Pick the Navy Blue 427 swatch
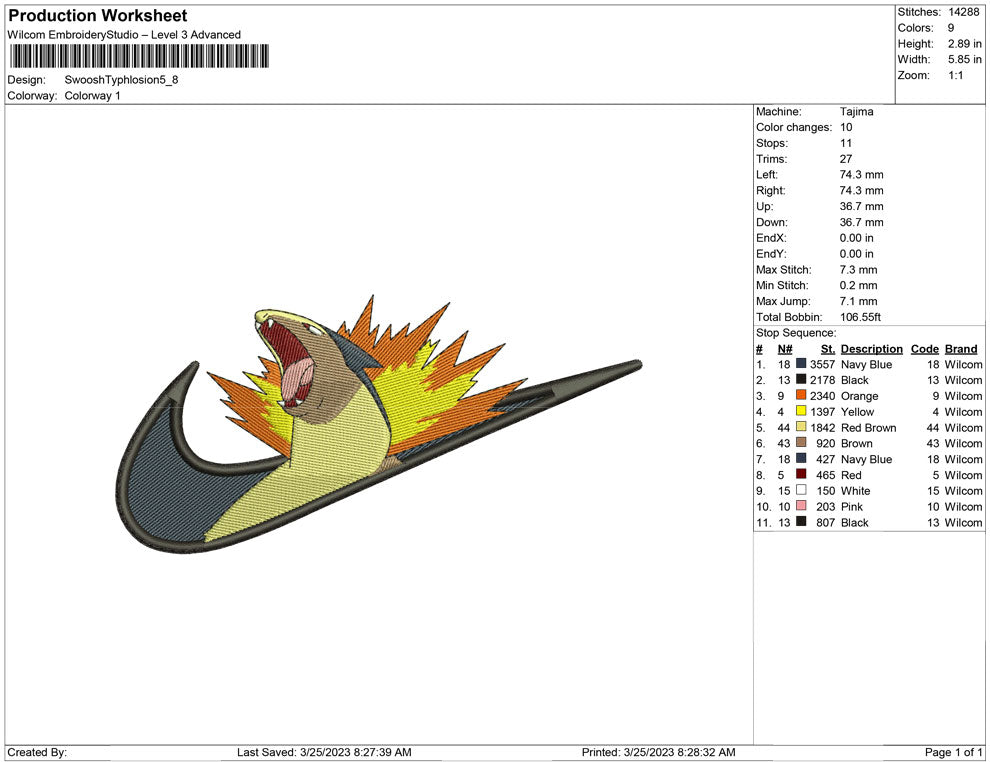 coord(801,458)
